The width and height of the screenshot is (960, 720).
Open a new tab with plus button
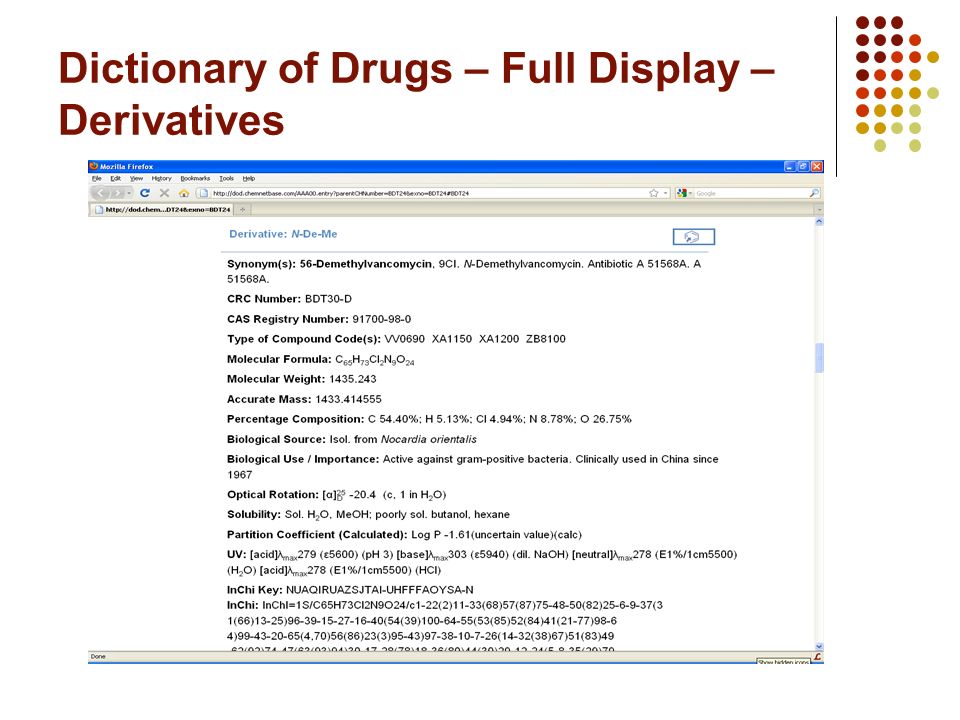[x=242, y=209]
